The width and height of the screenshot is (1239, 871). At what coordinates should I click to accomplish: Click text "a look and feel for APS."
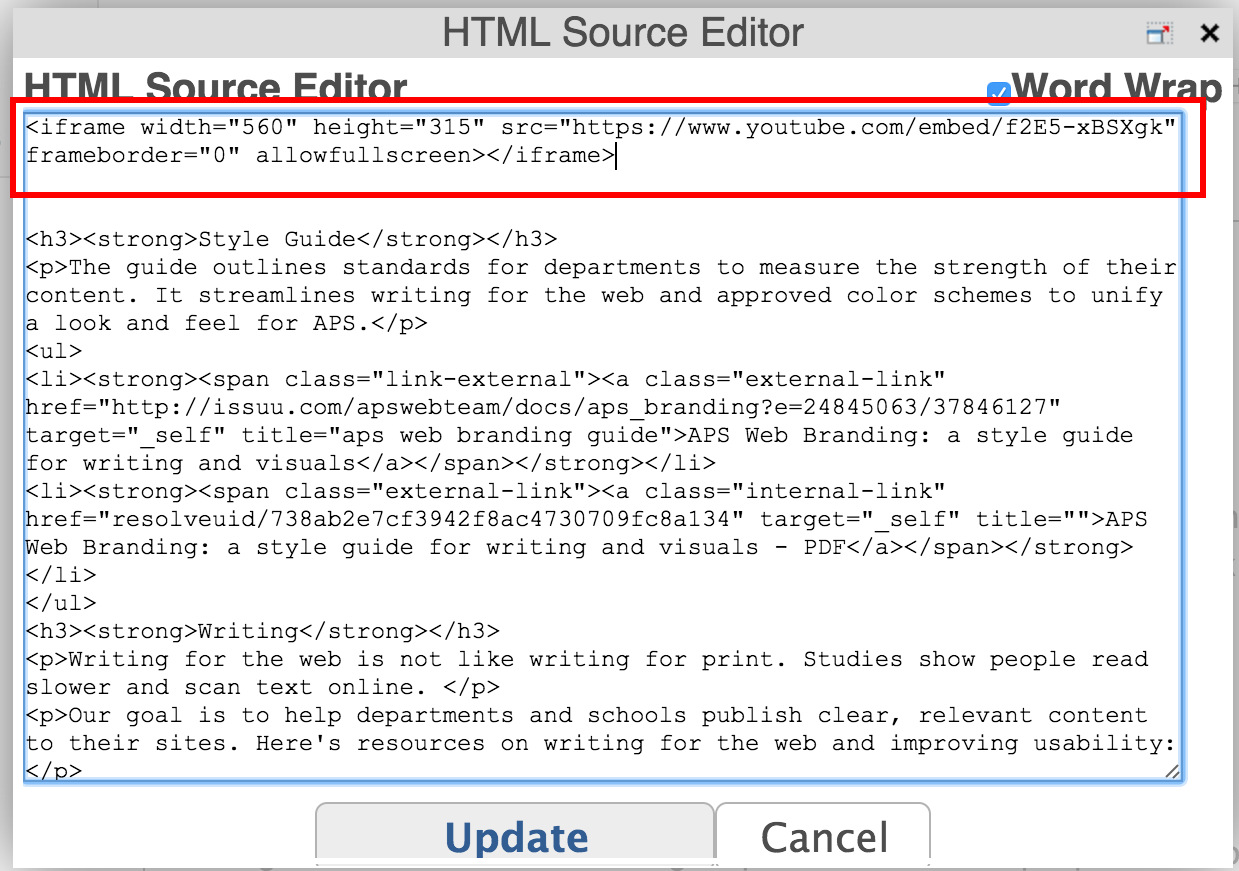(x=198, y=323)
